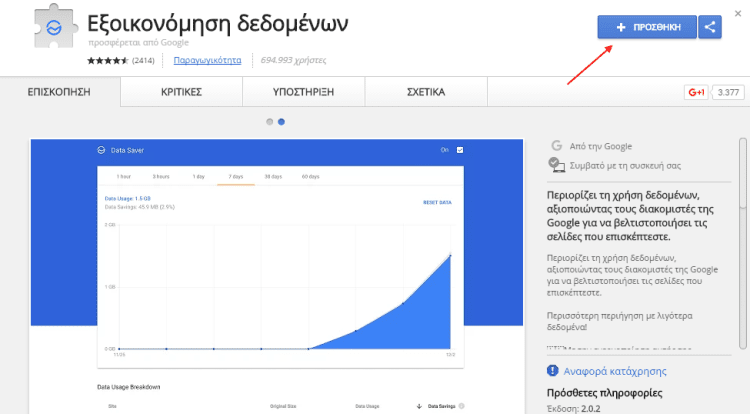750x414 pixels.
Task: Click RESET DATA in the screenshot
Action: pos(437,203)
